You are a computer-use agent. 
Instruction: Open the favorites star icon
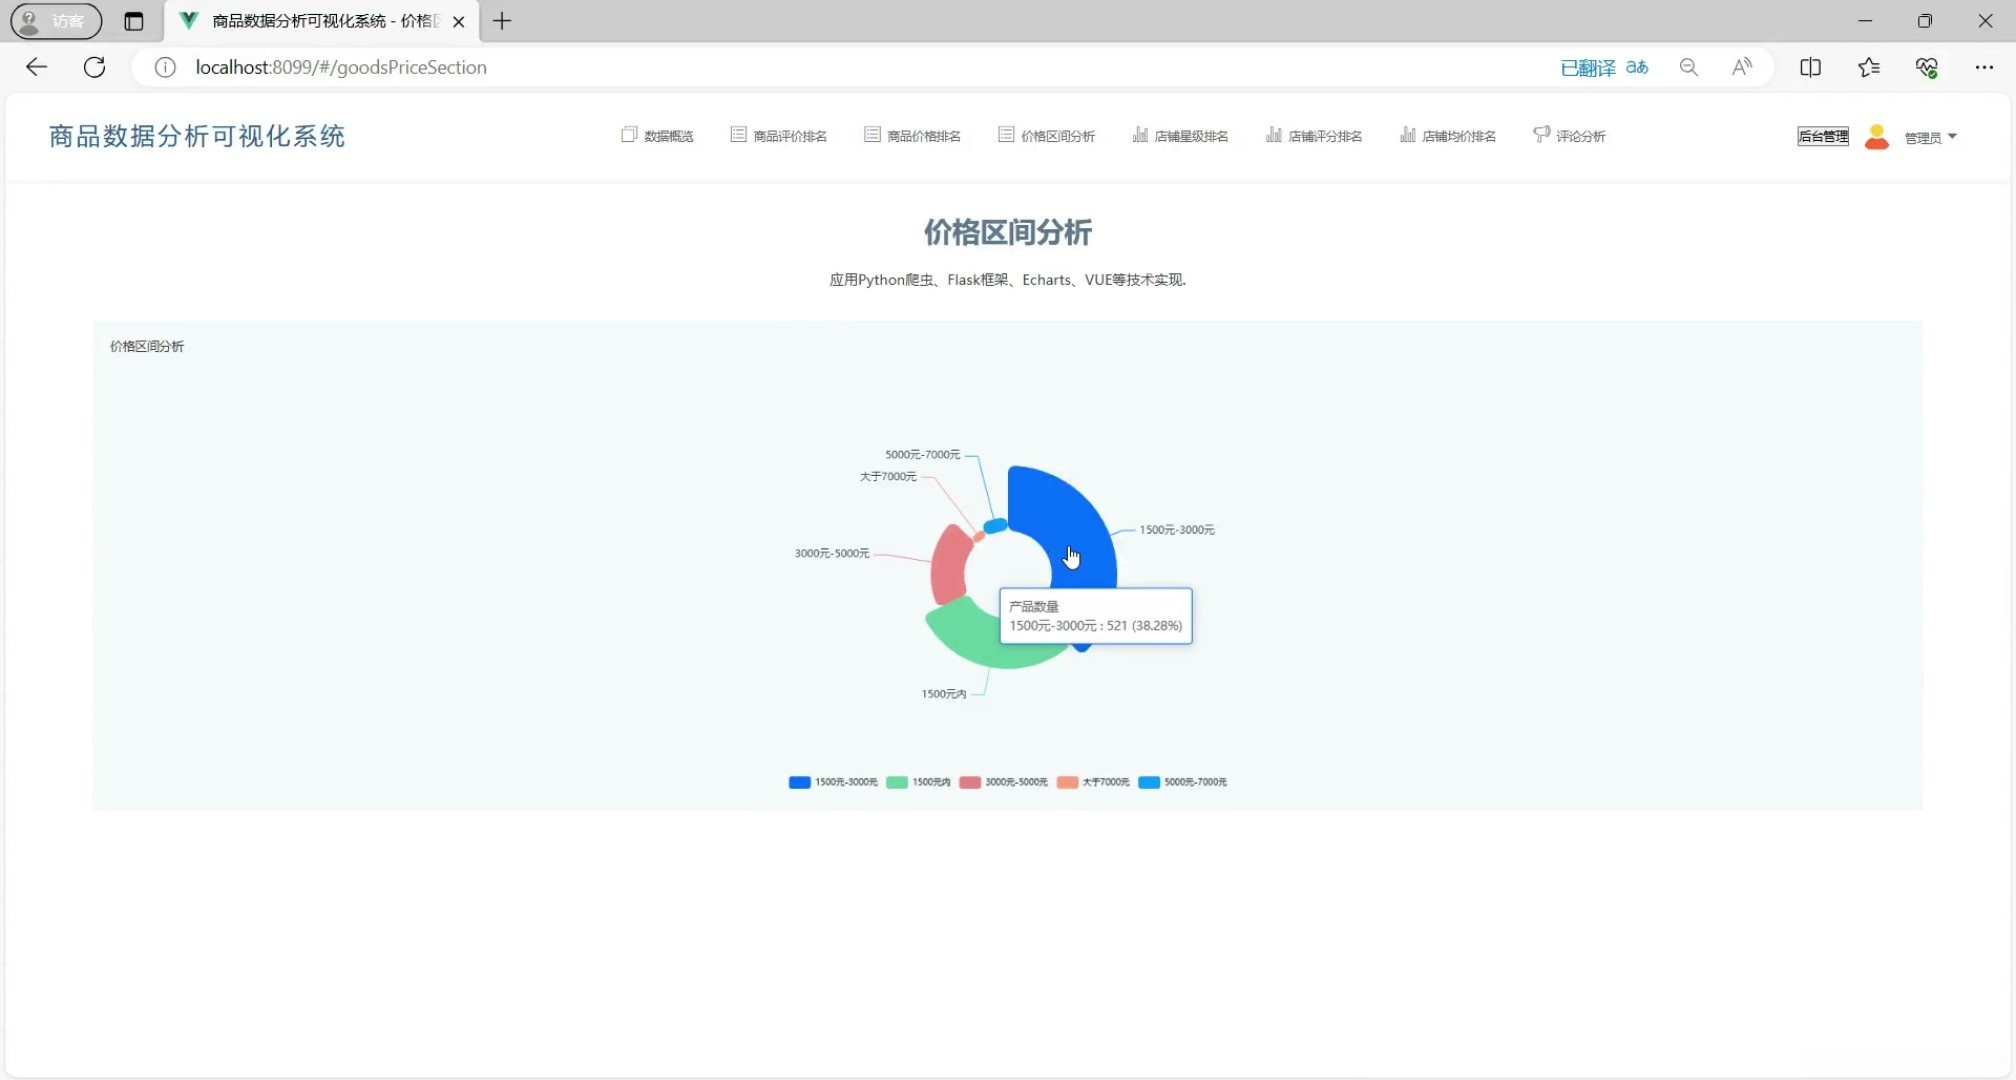[1868, 67]
